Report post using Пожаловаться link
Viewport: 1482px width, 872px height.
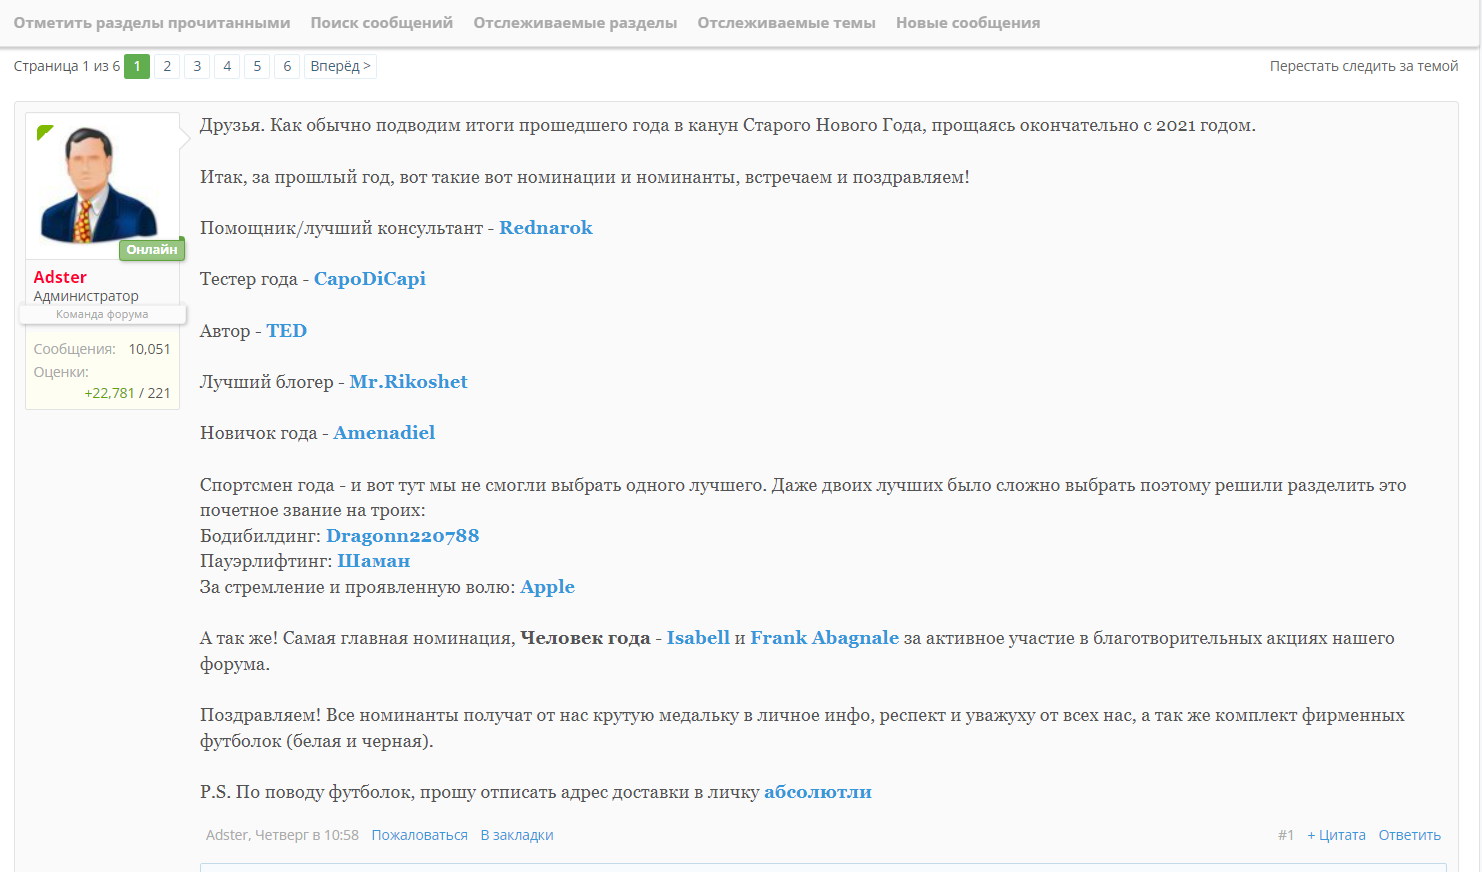[x=420, y=835]
